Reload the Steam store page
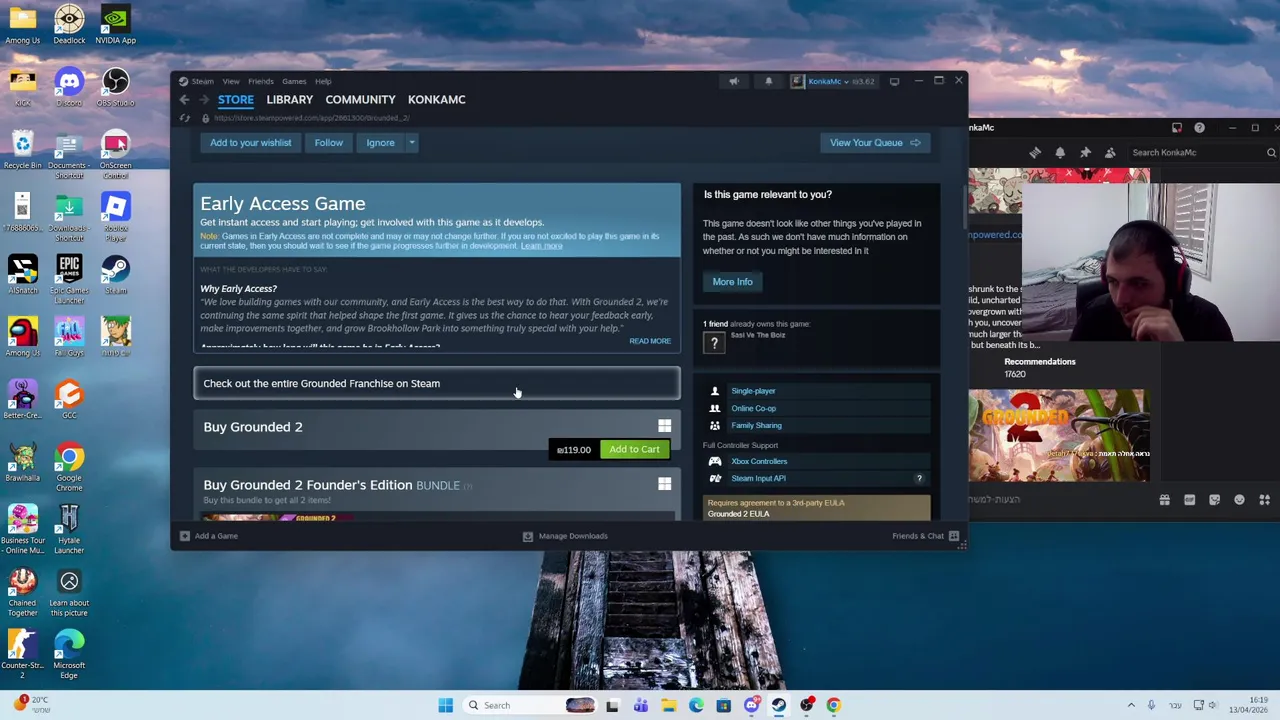 (184, 118)
